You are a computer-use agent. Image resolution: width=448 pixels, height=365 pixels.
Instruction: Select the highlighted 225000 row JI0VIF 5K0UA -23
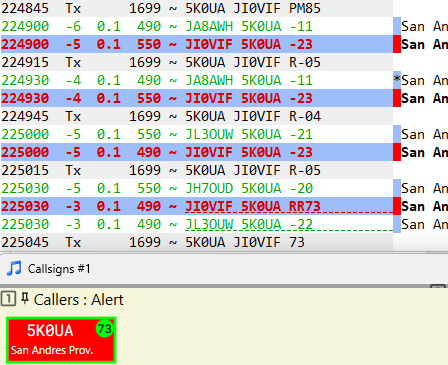(197, 152)
